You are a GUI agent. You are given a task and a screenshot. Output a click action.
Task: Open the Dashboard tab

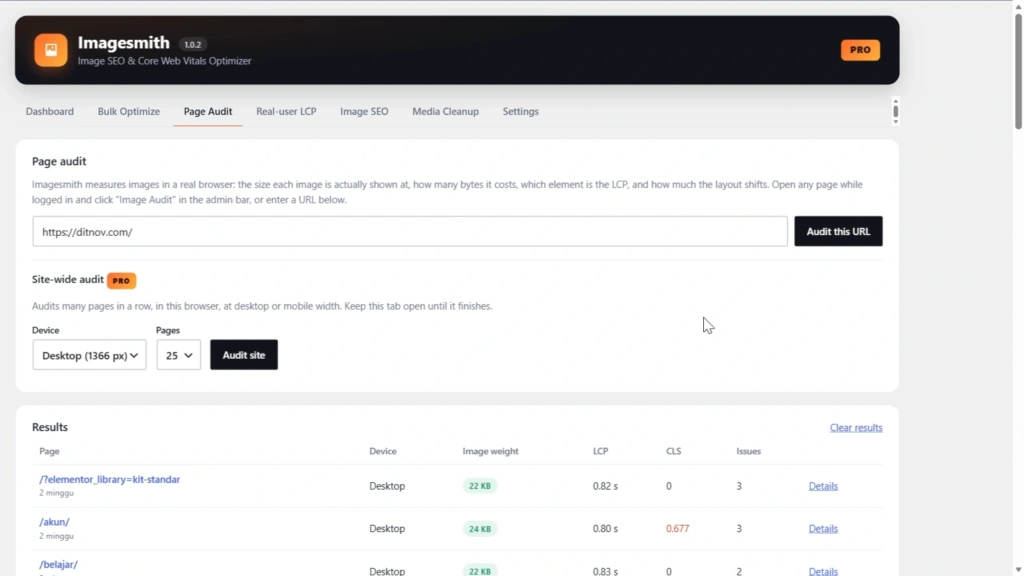click(50, 111)
